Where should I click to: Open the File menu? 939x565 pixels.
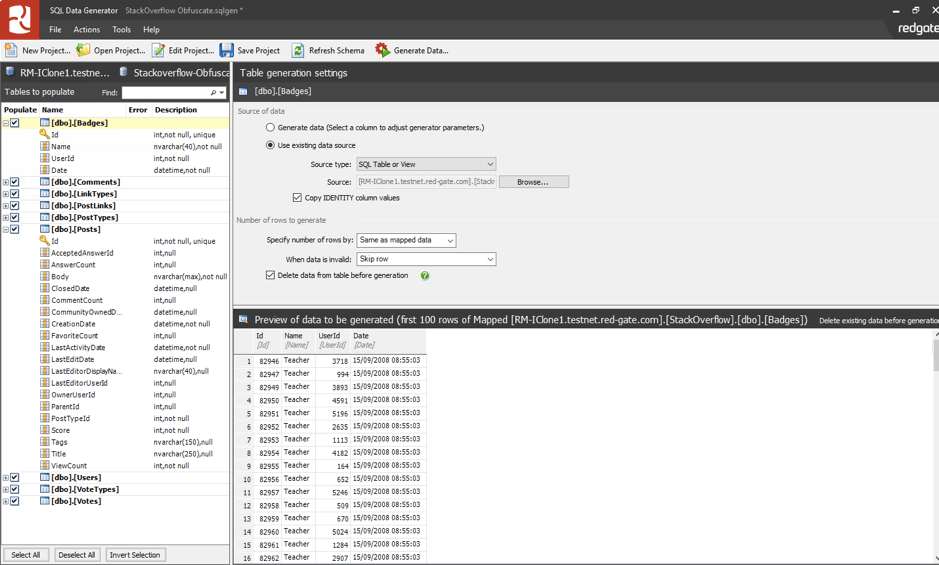(x=55, y=29)
